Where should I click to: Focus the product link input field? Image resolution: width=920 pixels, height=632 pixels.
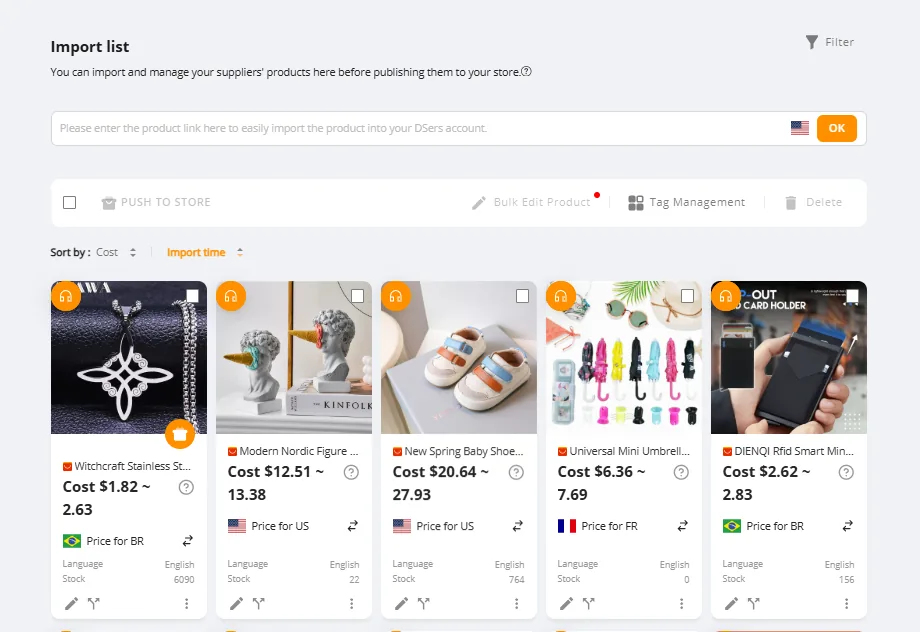(x=420, y=129)
